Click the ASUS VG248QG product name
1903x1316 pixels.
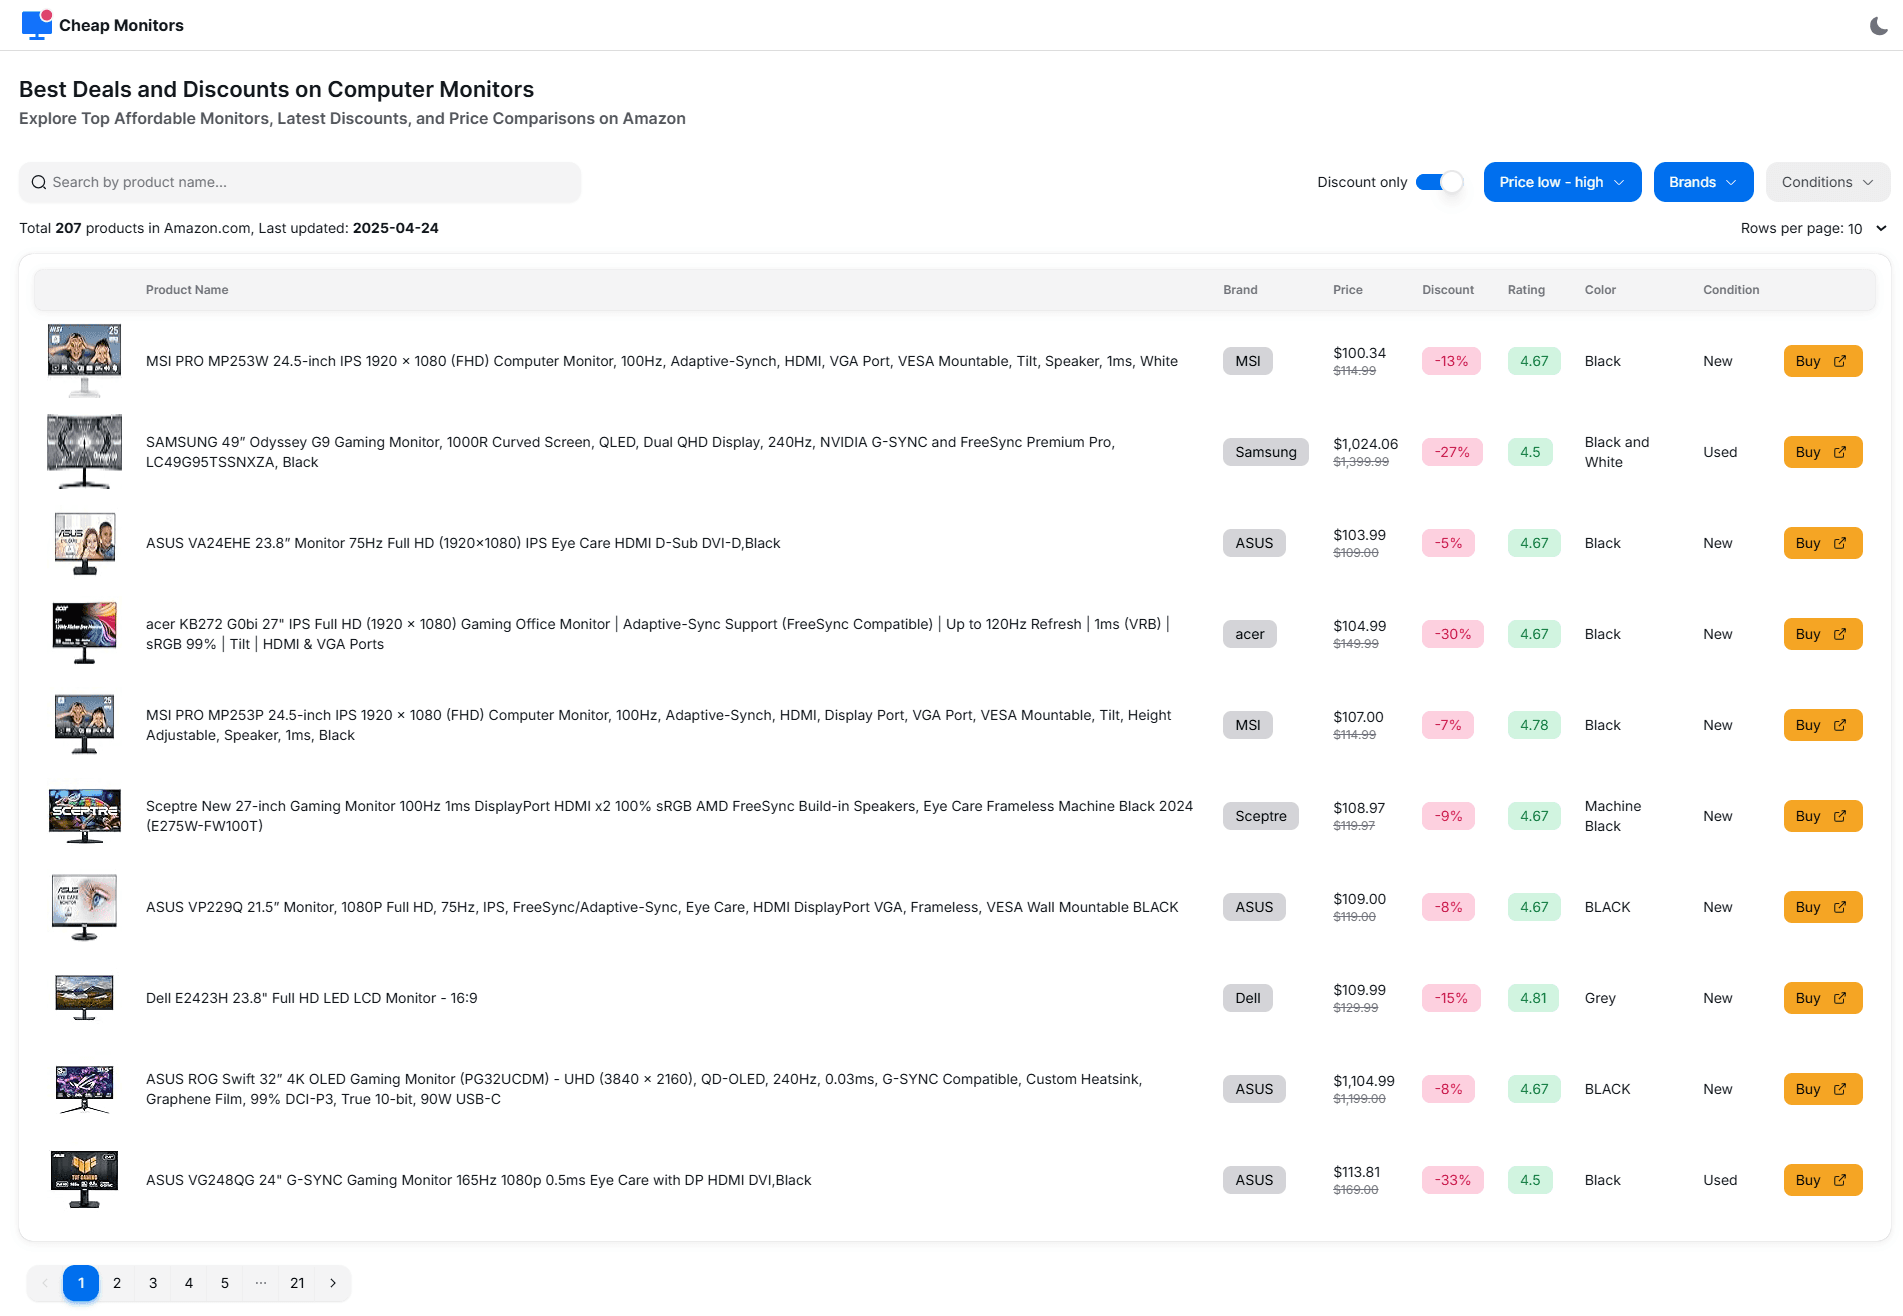click(x=478, y=1180)
